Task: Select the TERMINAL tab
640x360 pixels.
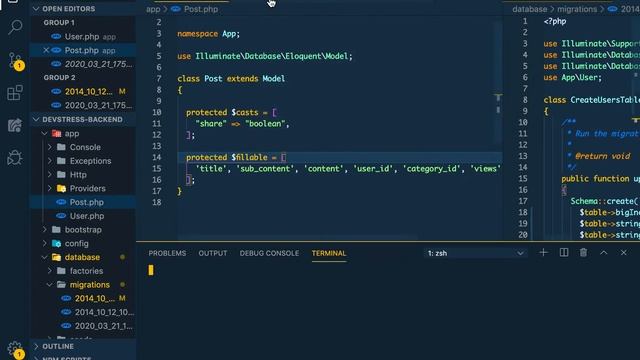Action: 329,253
